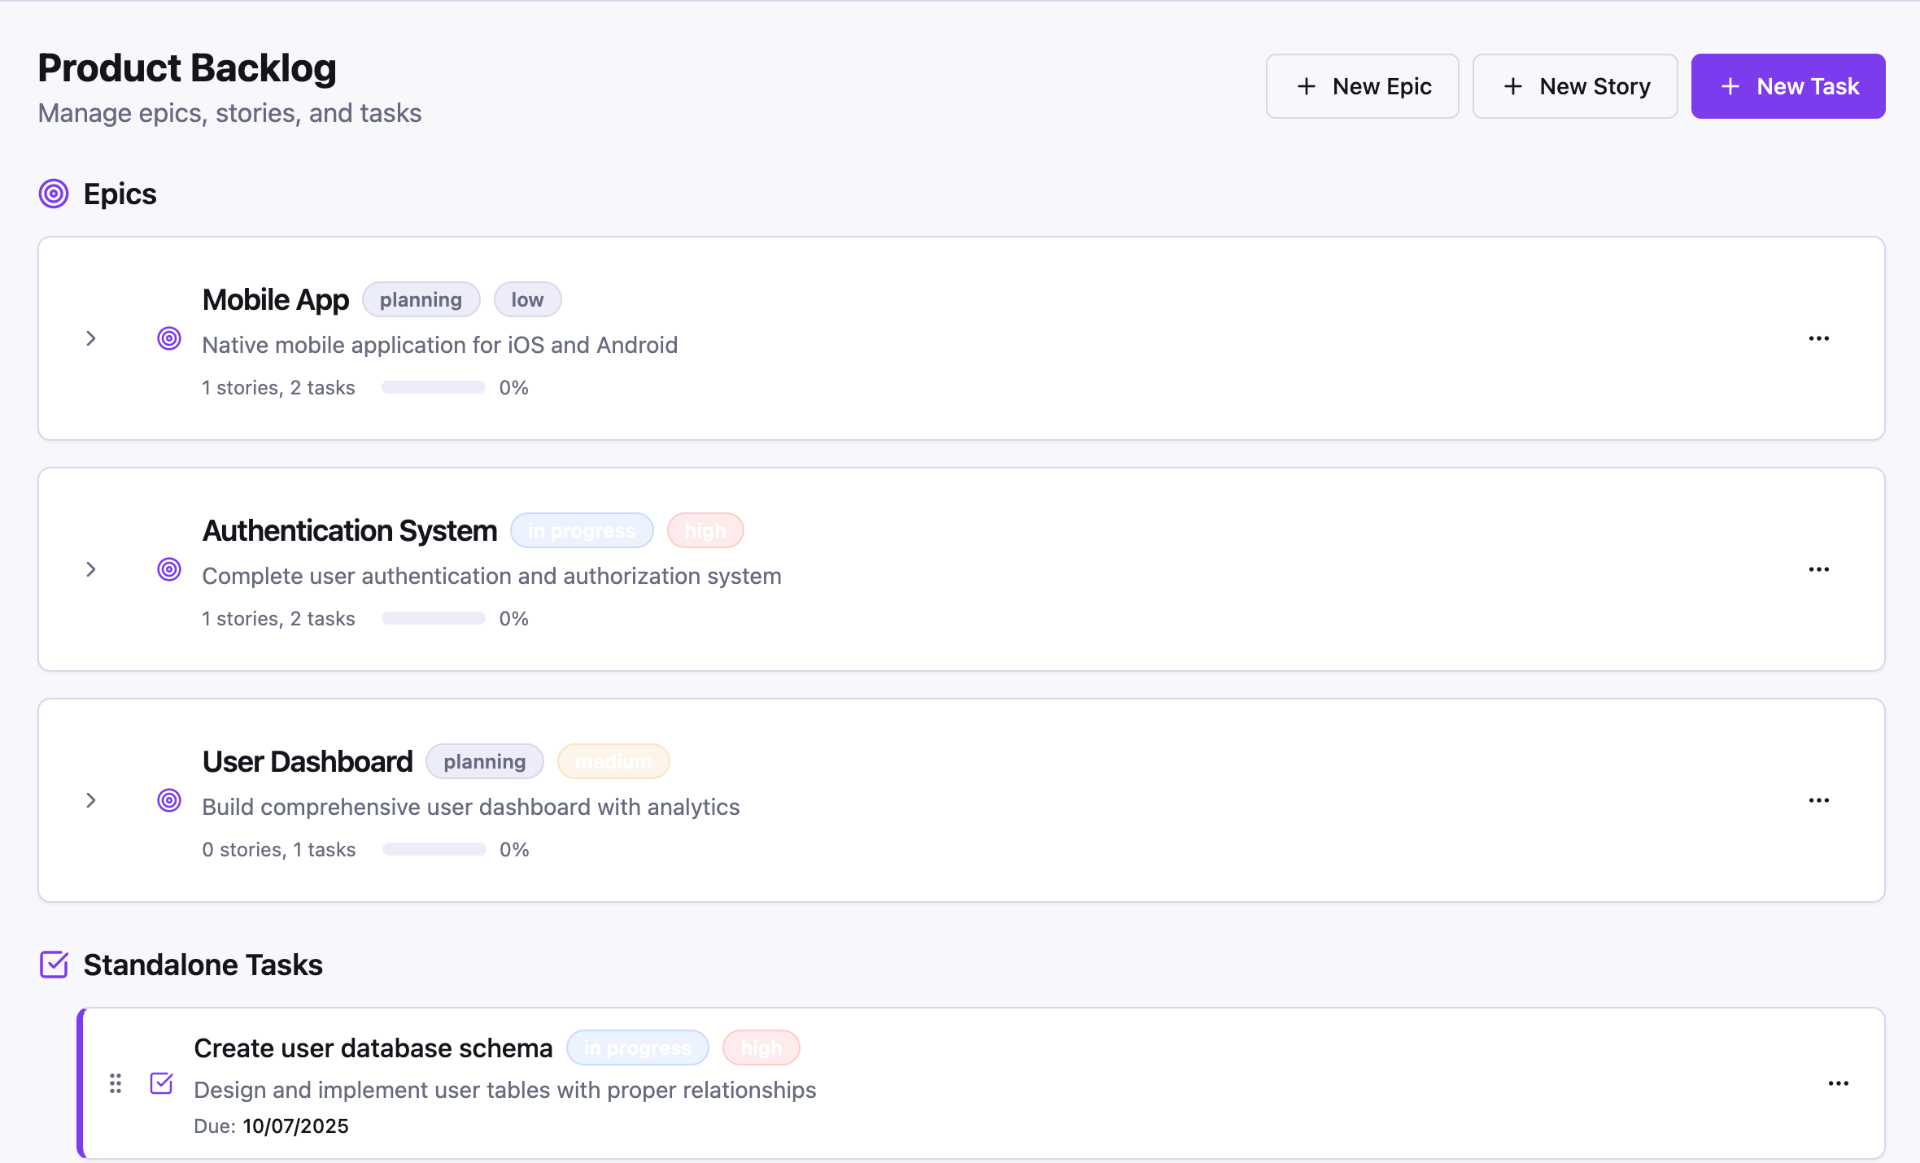Open the New Story dialog

click(x=1574, y=86)
